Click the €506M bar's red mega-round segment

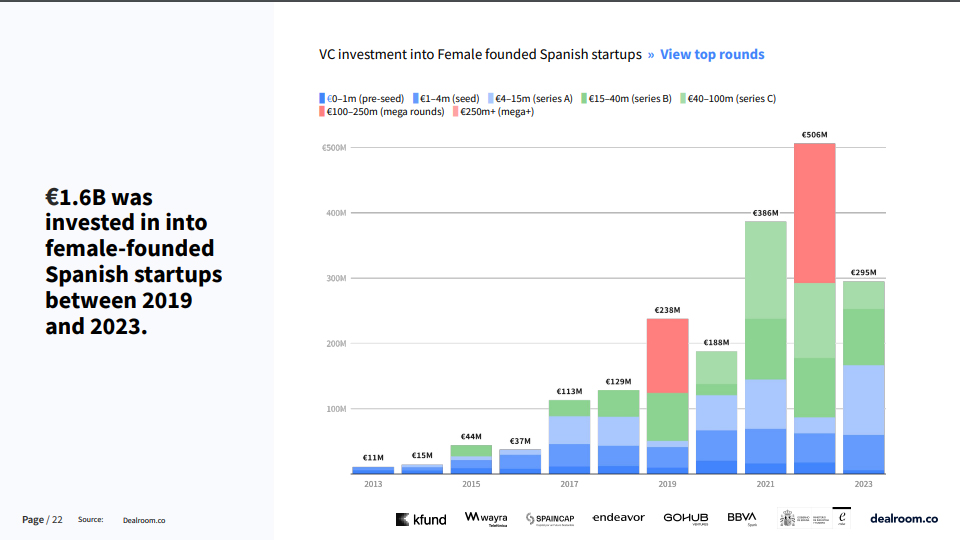[x=814, y=213]
